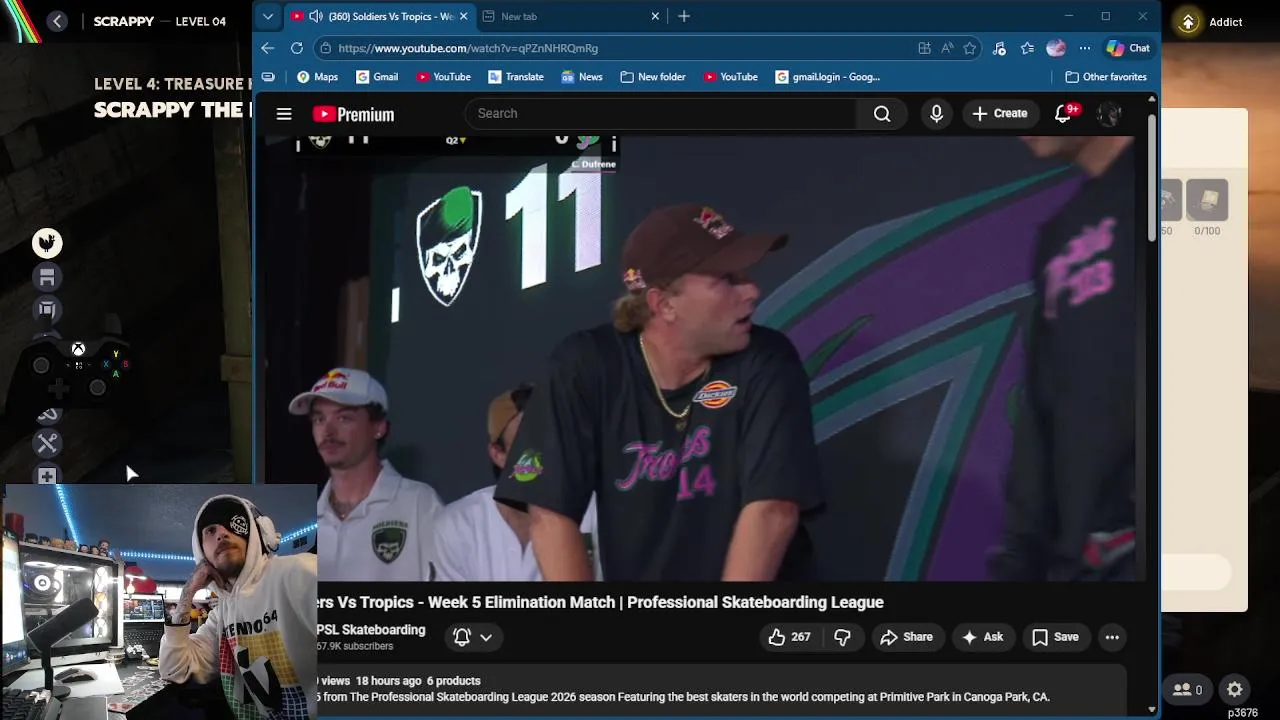1280x720 pixels.
Task: Click the Addict rank icon in game
Action: [1188, 22]
